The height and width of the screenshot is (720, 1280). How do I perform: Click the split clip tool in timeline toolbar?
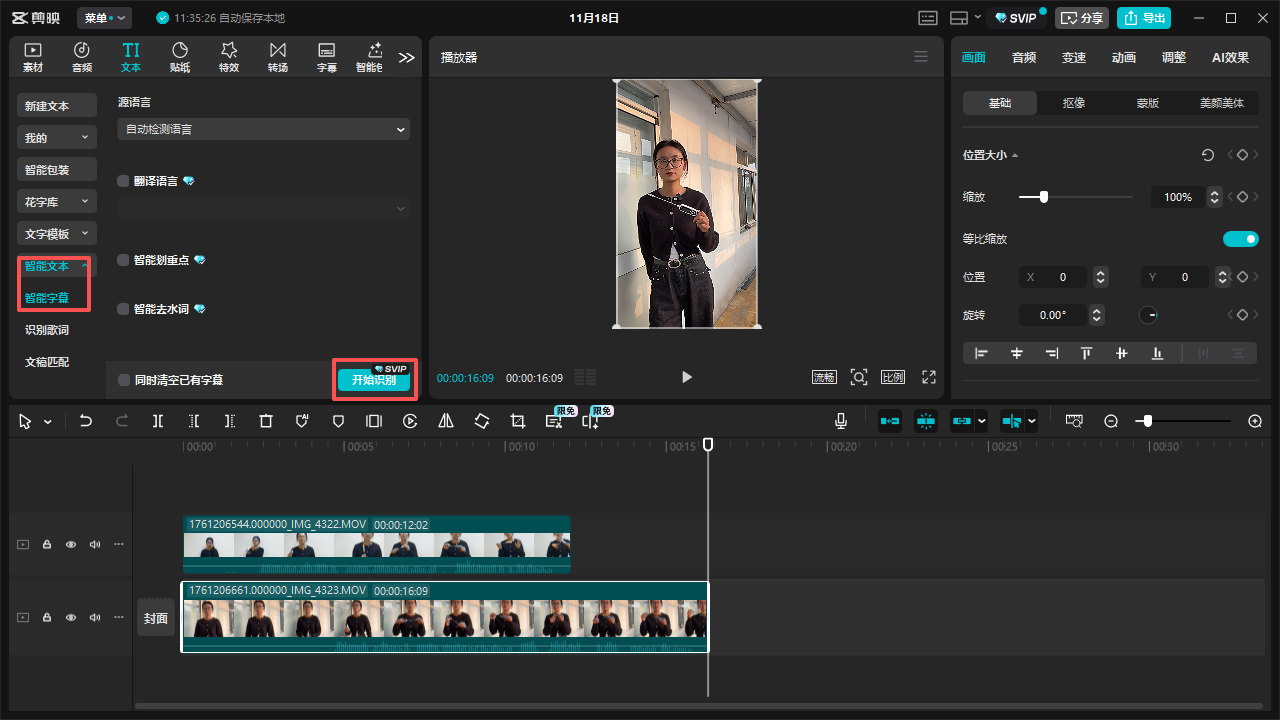[158, 421]
